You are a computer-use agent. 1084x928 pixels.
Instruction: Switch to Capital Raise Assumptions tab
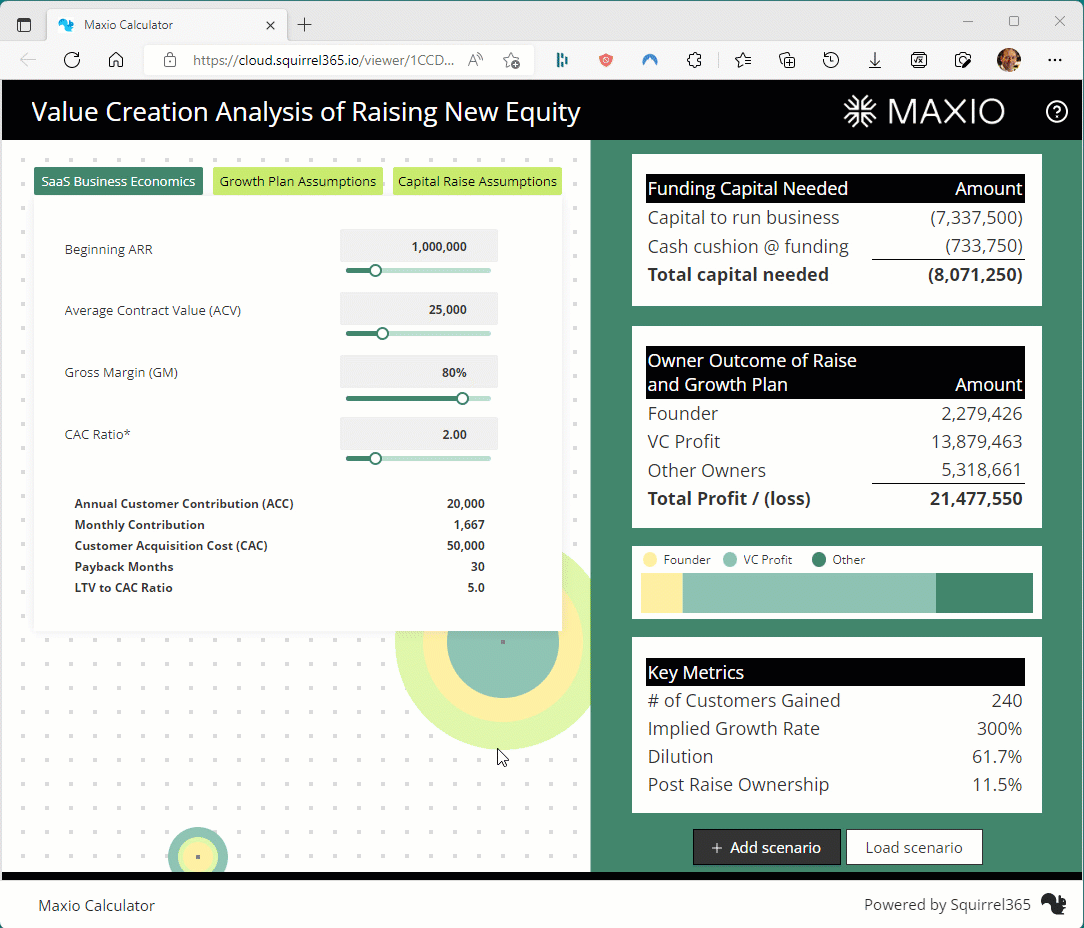click(x=477, y=181)
